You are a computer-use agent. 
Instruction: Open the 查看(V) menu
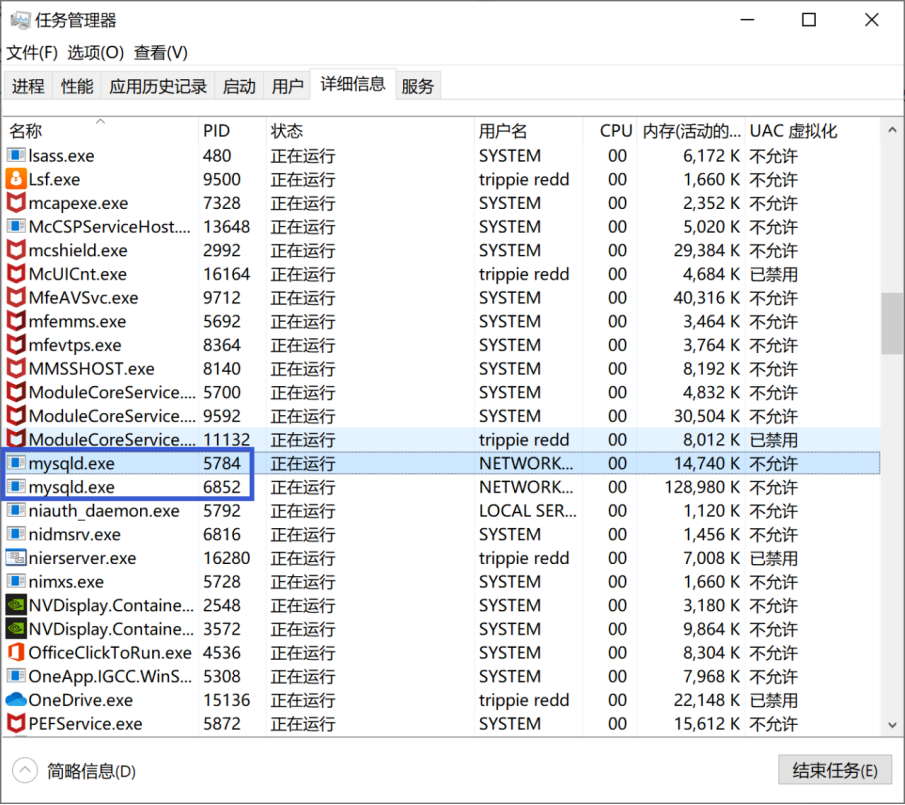pyautogui.click(x=160, y=53)
